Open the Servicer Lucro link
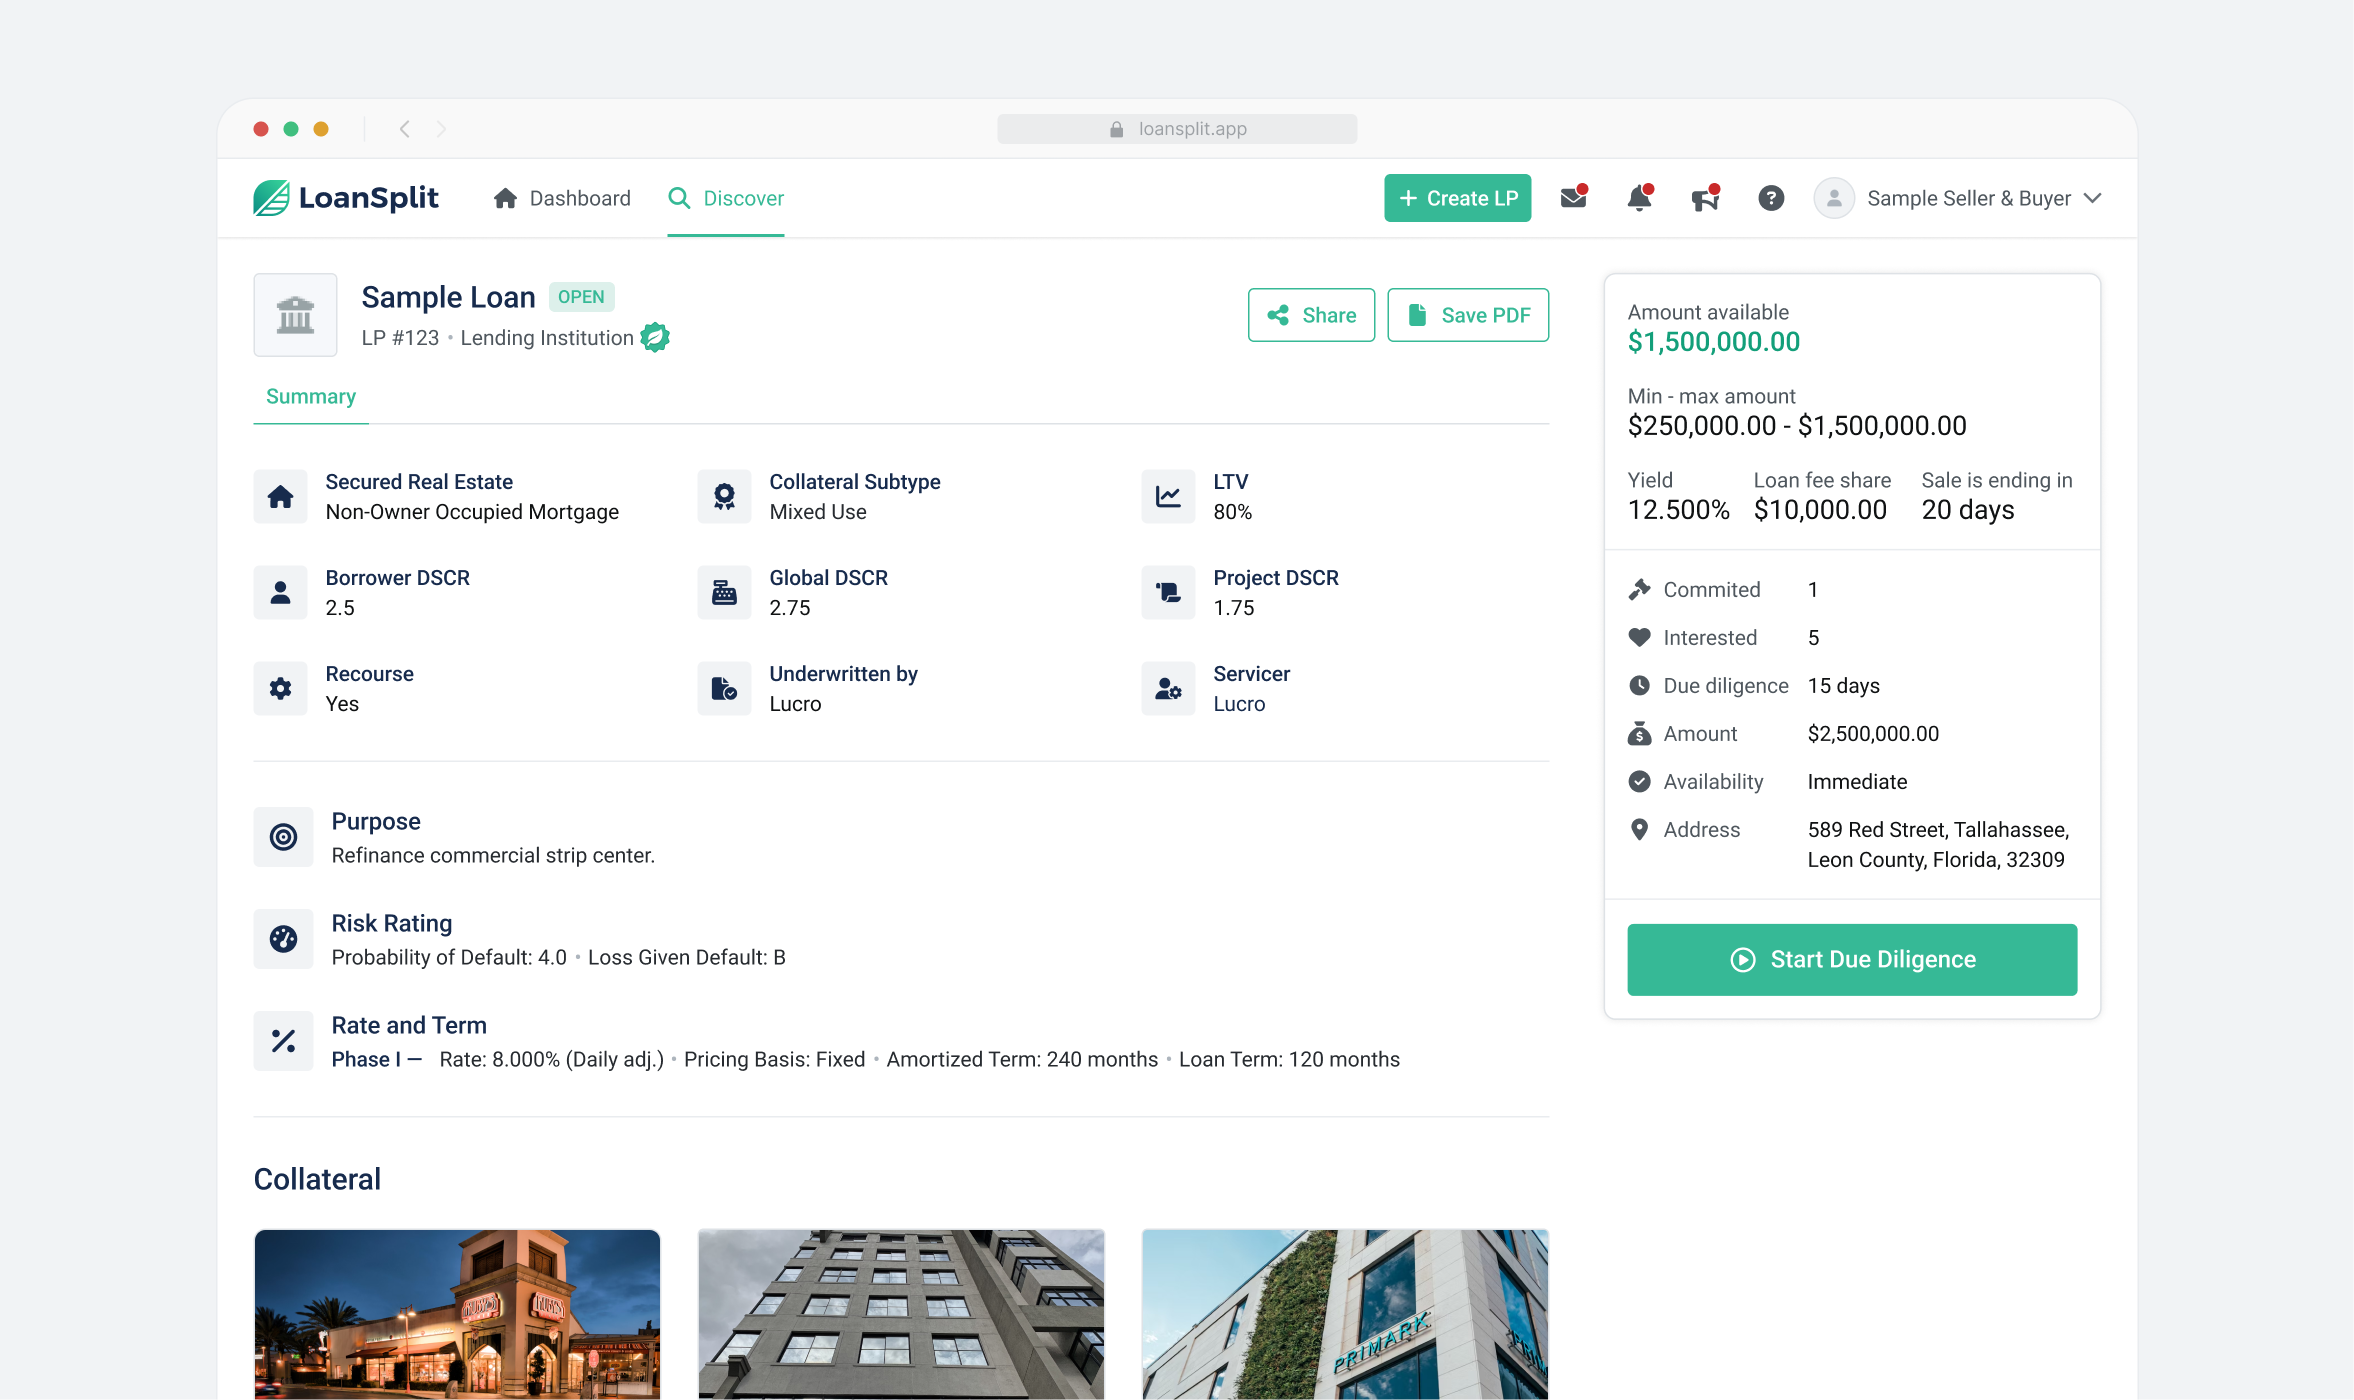 [1239, 704]
